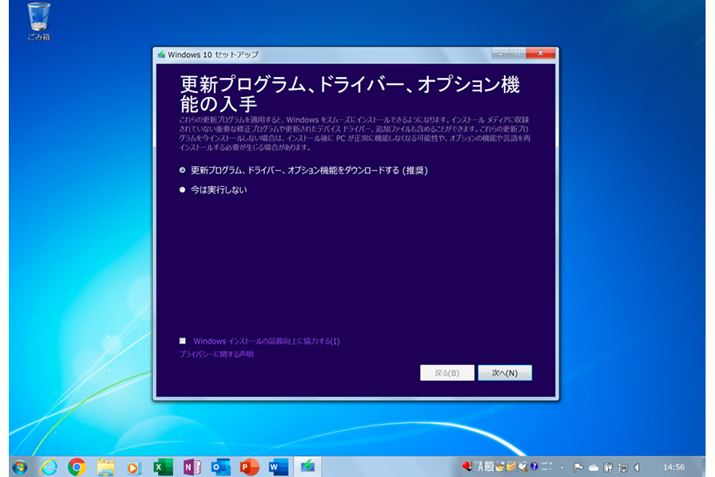Screen dimensions: 715x477
Task: Click the 戻る(B) button
Action: pyautogui.click(x=447, y=373)
